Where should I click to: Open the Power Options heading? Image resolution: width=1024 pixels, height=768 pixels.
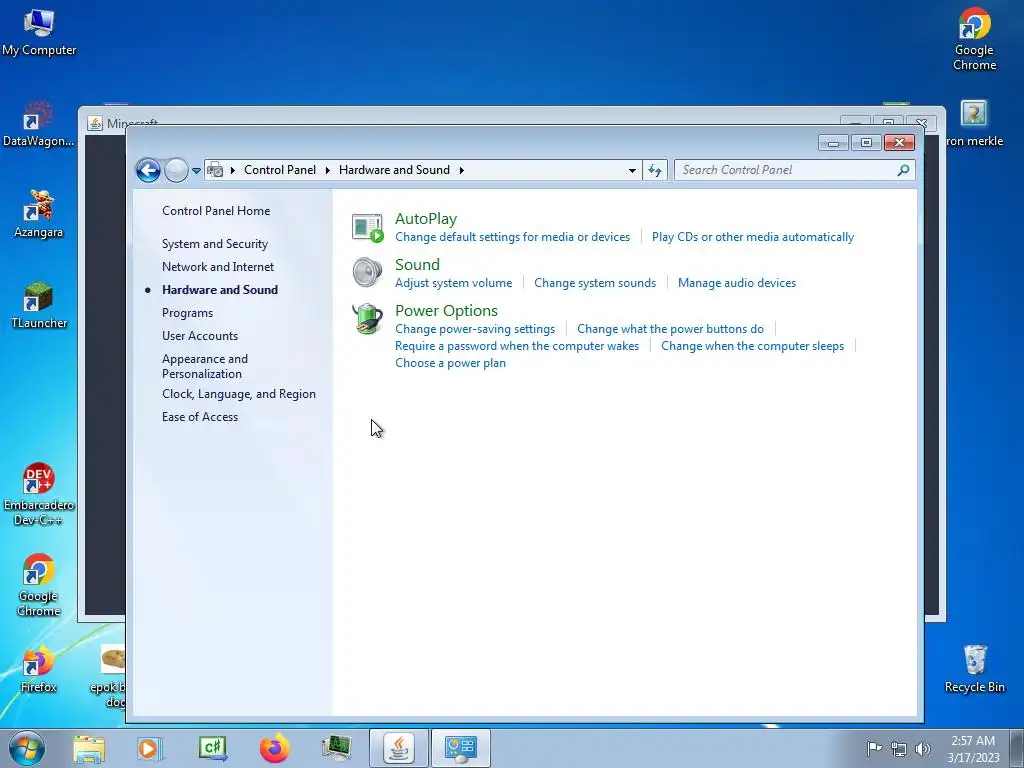click(446, 311)
